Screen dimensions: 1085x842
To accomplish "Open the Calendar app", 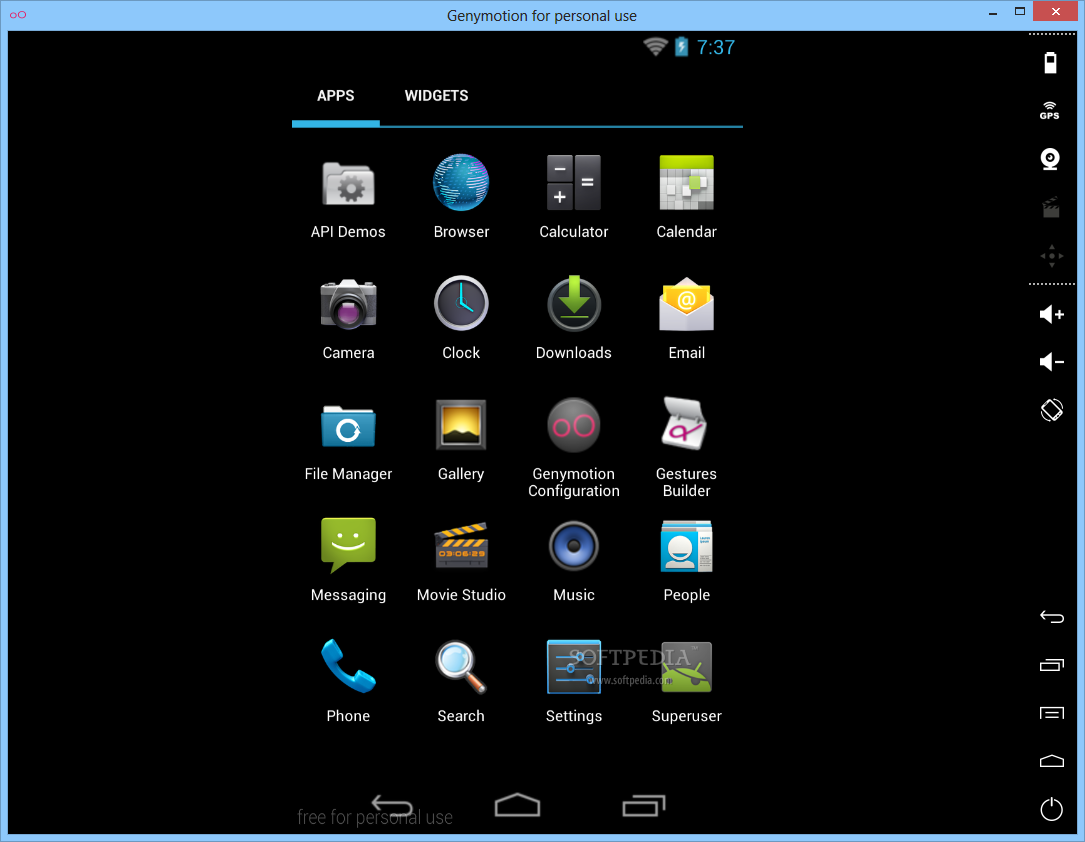I will 686,198.
